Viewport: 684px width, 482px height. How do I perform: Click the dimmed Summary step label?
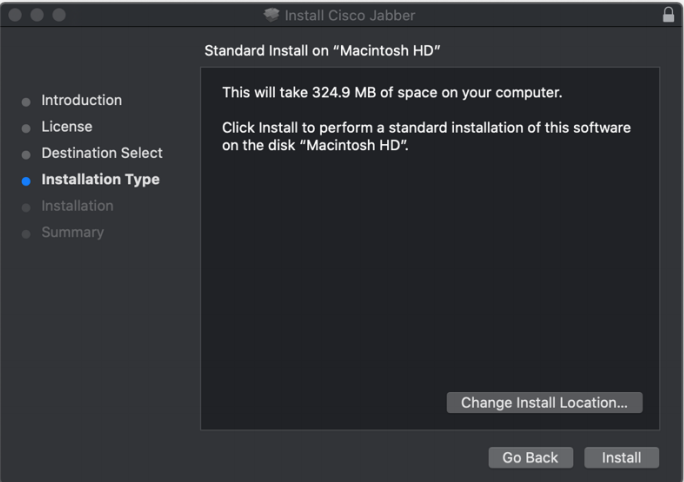pos(72,232)
